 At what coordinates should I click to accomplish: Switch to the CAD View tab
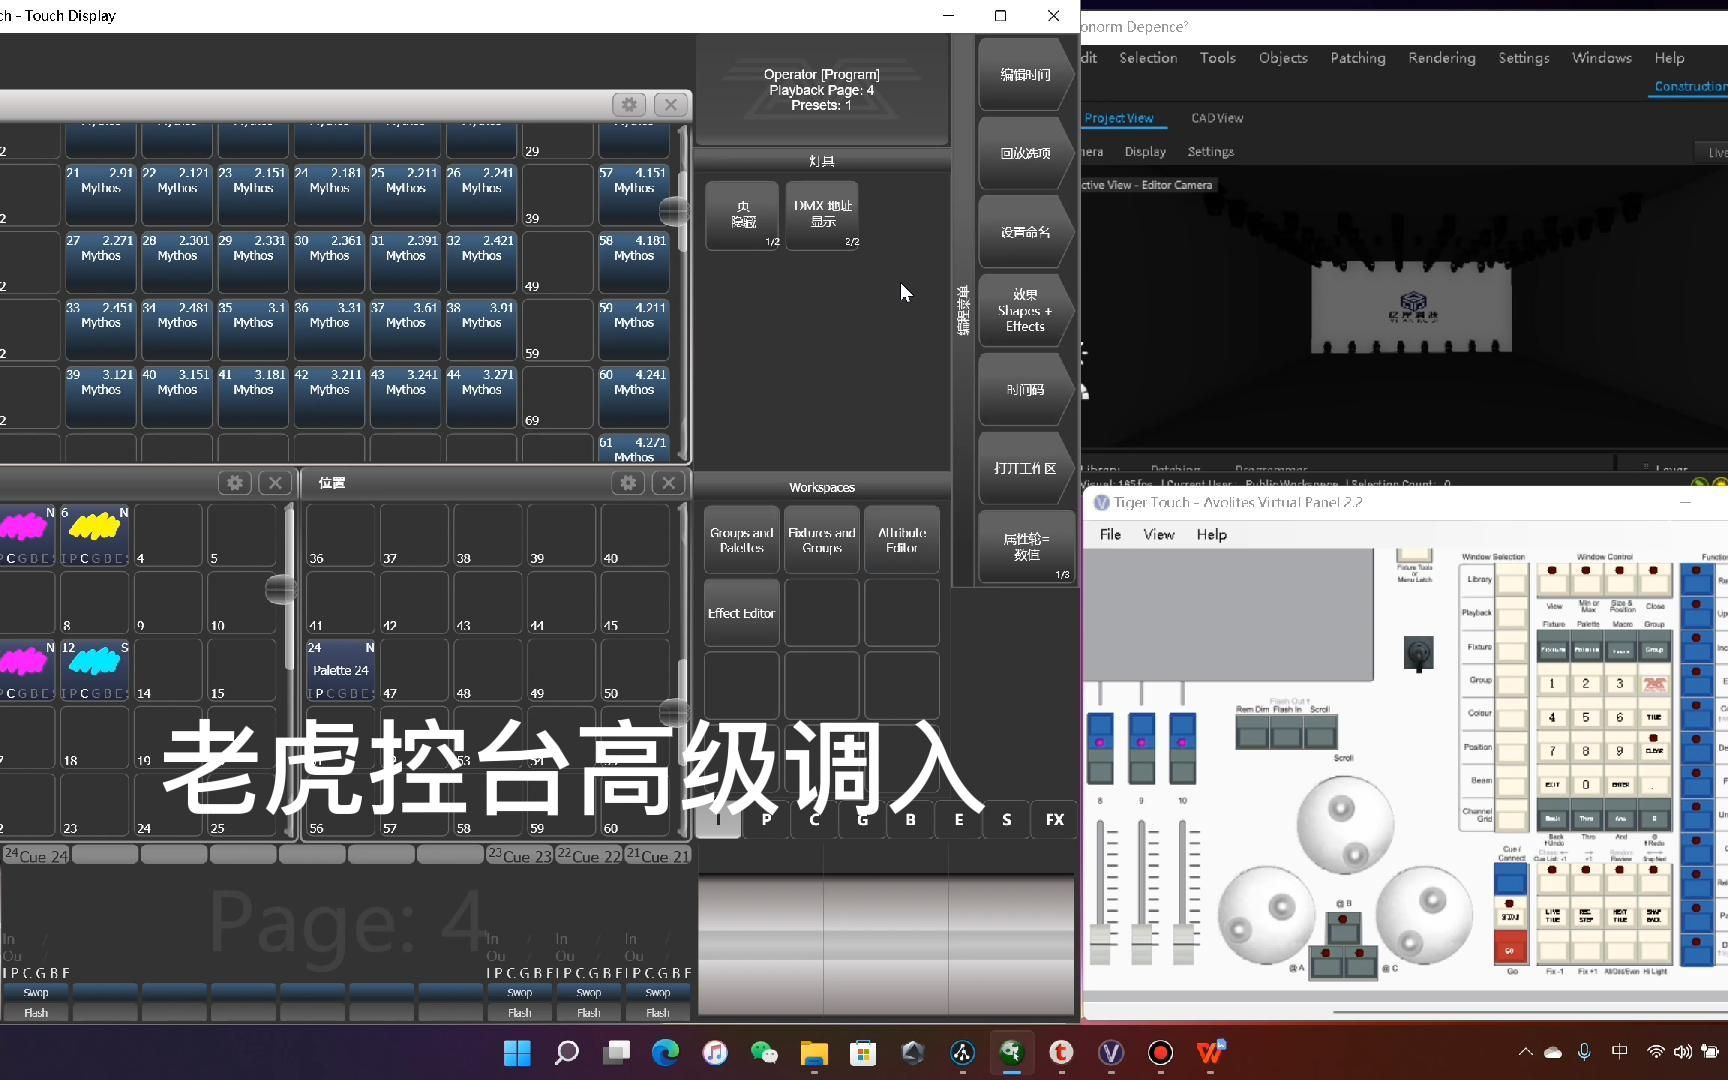[x=1216, y=117]
